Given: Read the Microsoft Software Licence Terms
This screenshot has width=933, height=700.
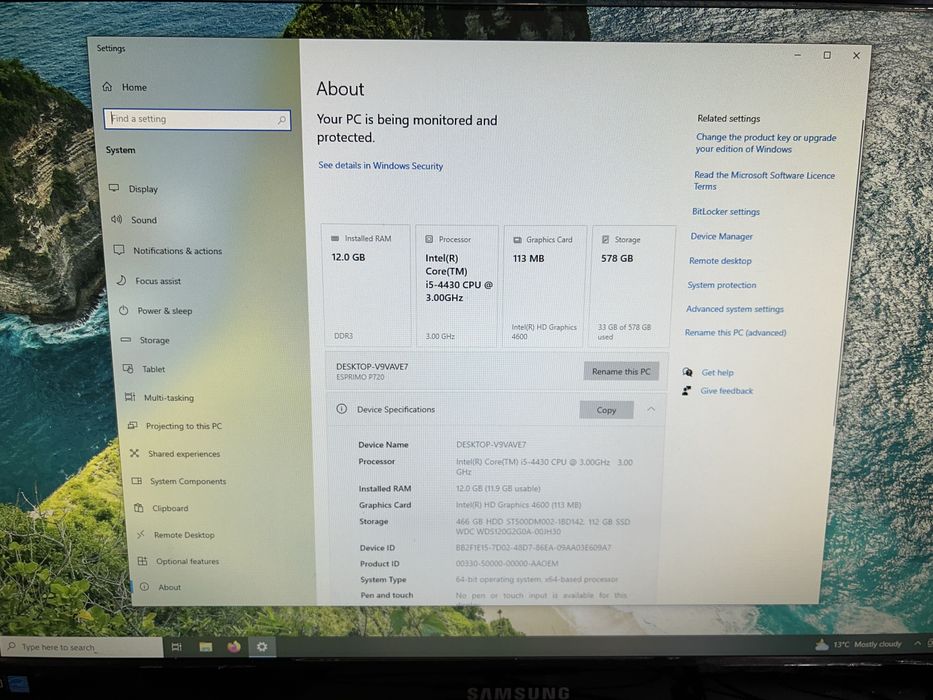Looking at the screenshot, I should tap(763, 180).
